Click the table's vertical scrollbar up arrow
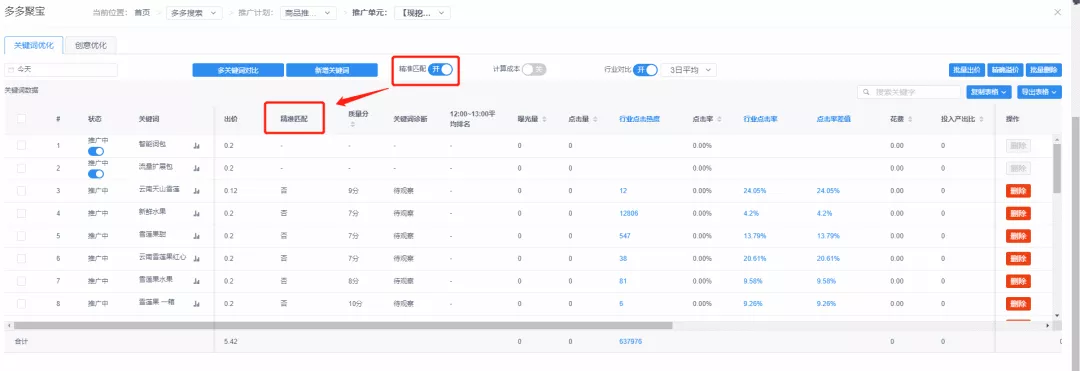1080x371 pixels. tap(1057, 140)
